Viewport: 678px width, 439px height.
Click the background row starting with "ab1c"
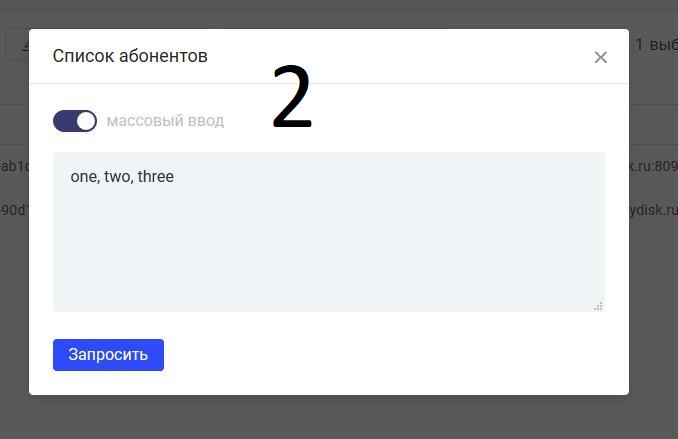click(x=14, y=166)
